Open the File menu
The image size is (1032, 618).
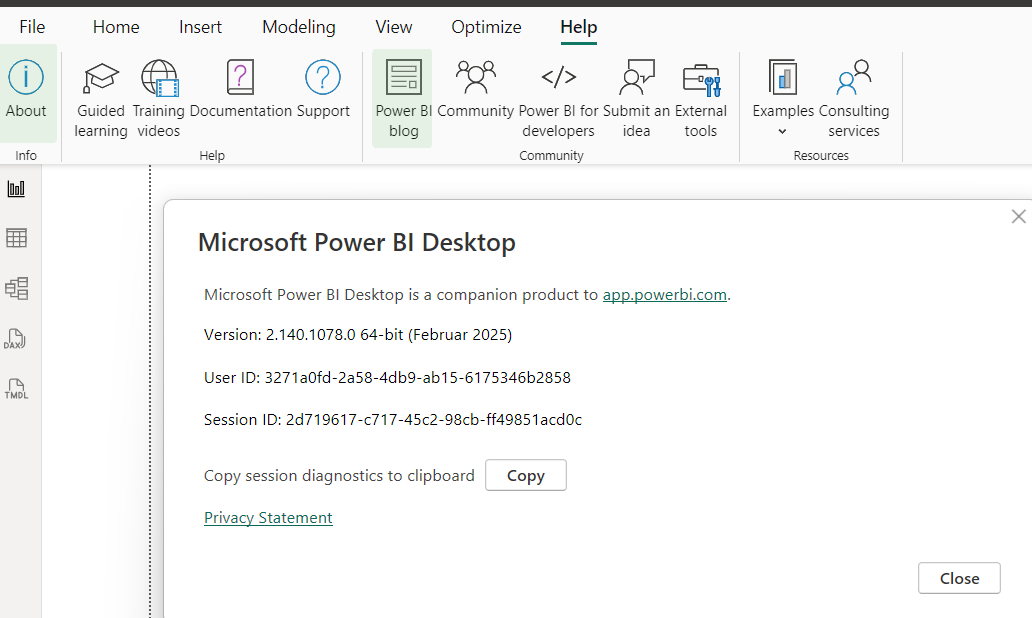[x=32, y=27]
